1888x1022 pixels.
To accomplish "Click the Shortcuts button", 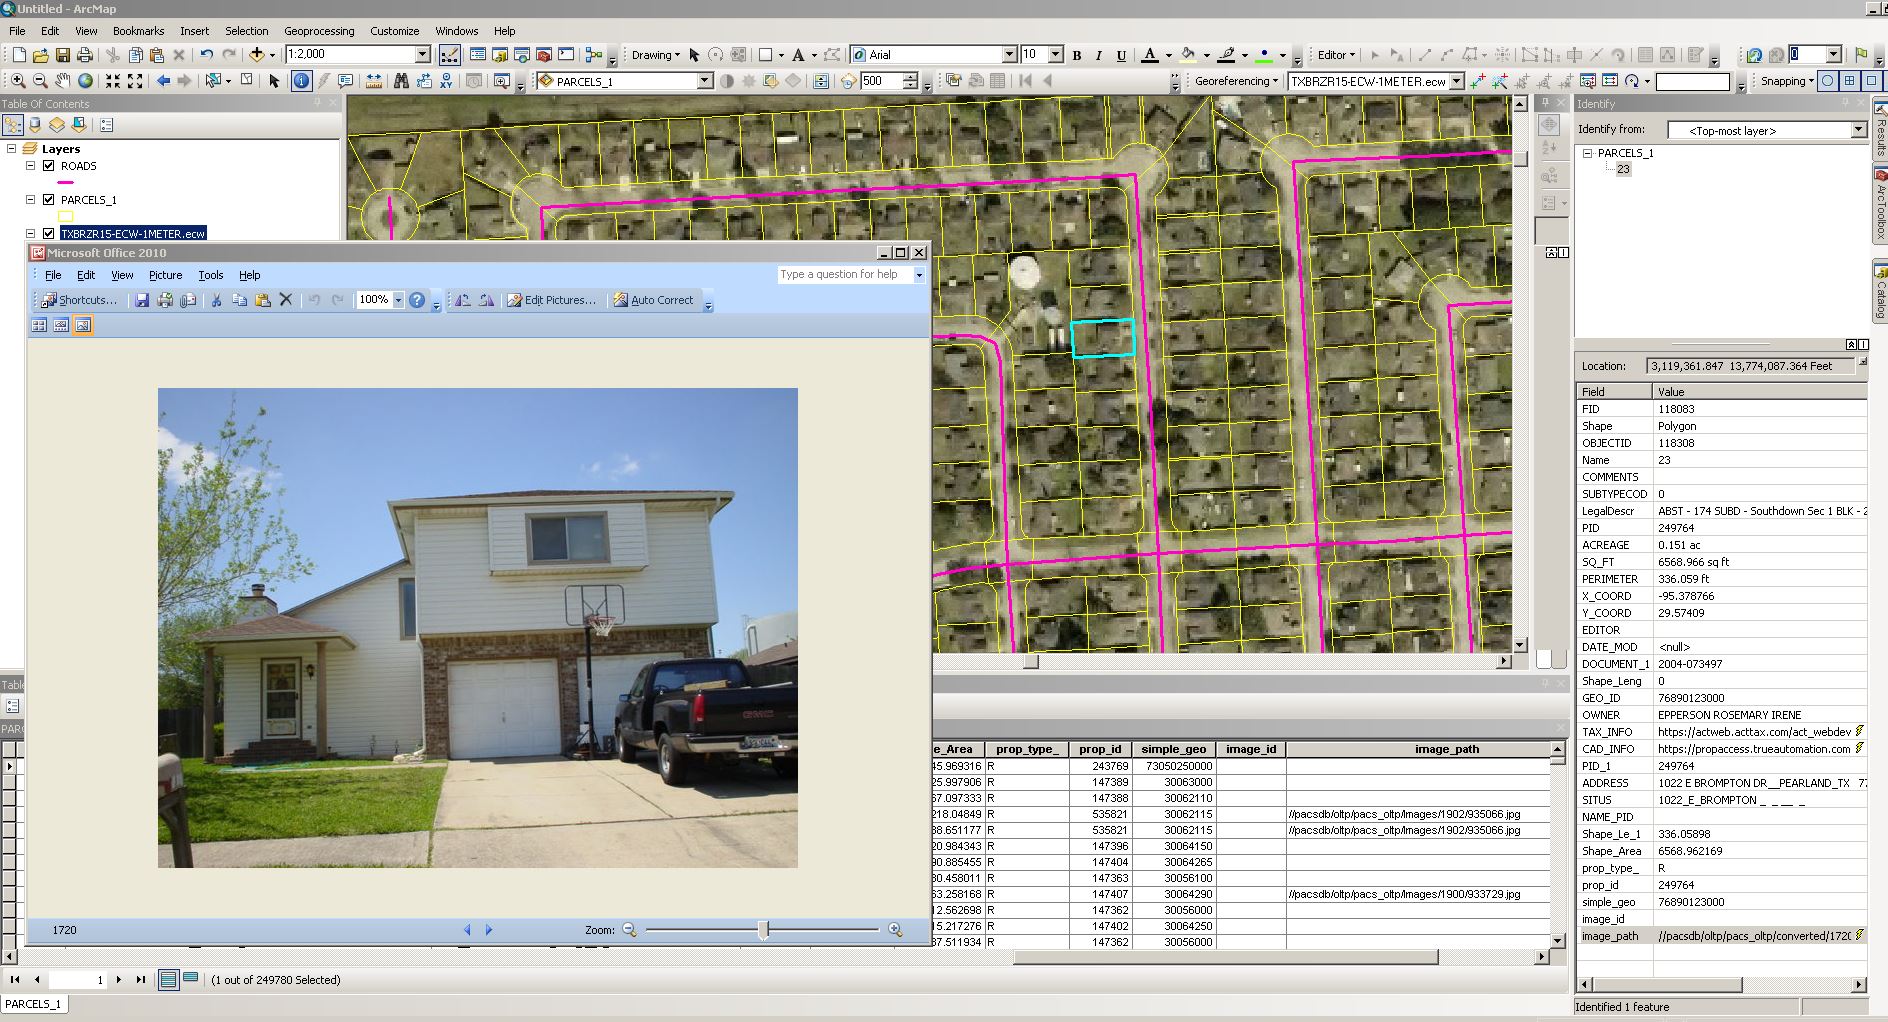I will 79,300.
